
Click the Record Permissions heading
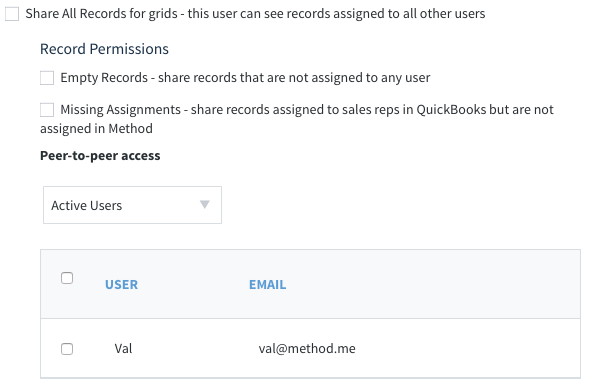tap(104, 49)
